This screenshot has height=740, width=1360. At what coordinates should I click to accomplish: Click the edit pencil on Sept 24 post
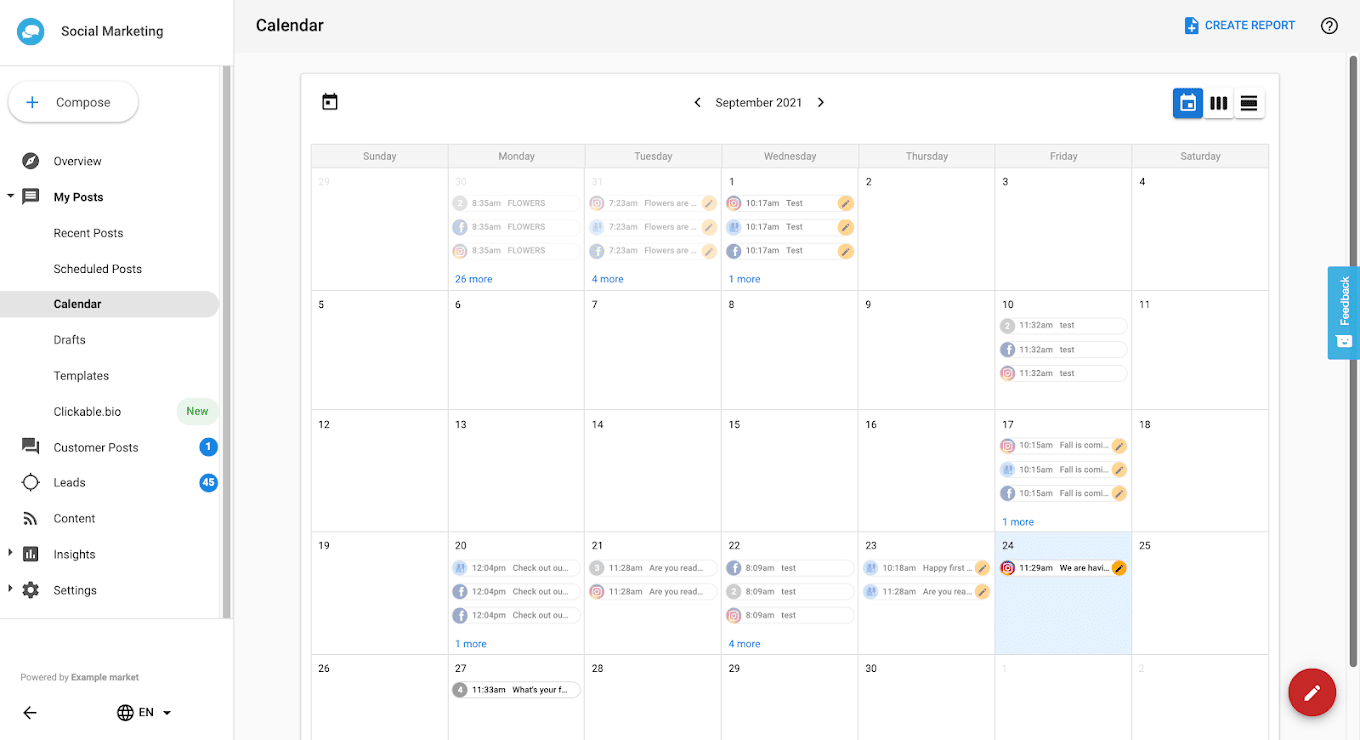click(1119, 568)
